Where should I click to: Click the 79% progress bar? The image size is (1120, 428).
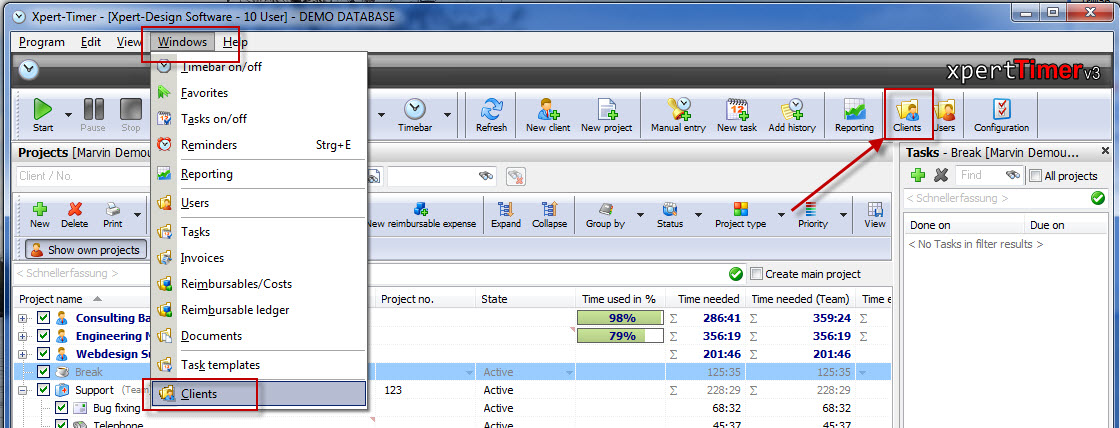pos(620,336)
